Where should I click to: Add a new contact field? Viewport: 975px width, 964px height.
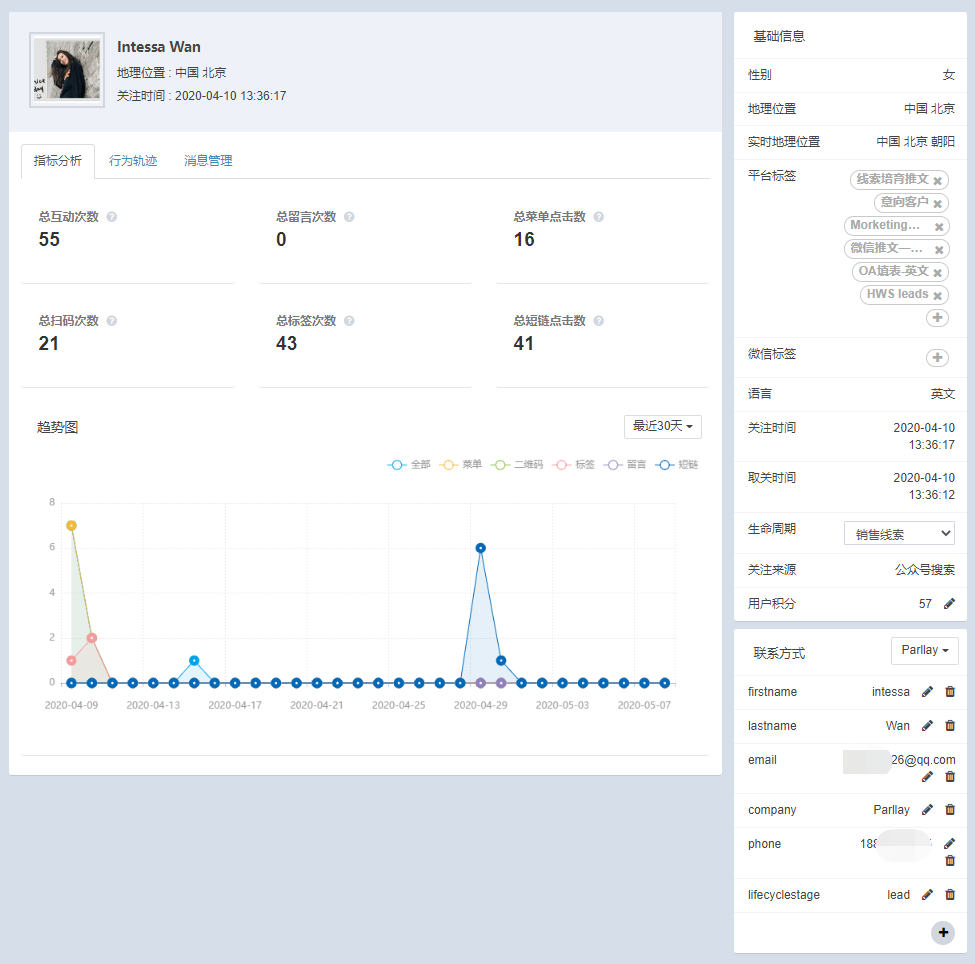(x=942, y=932)
